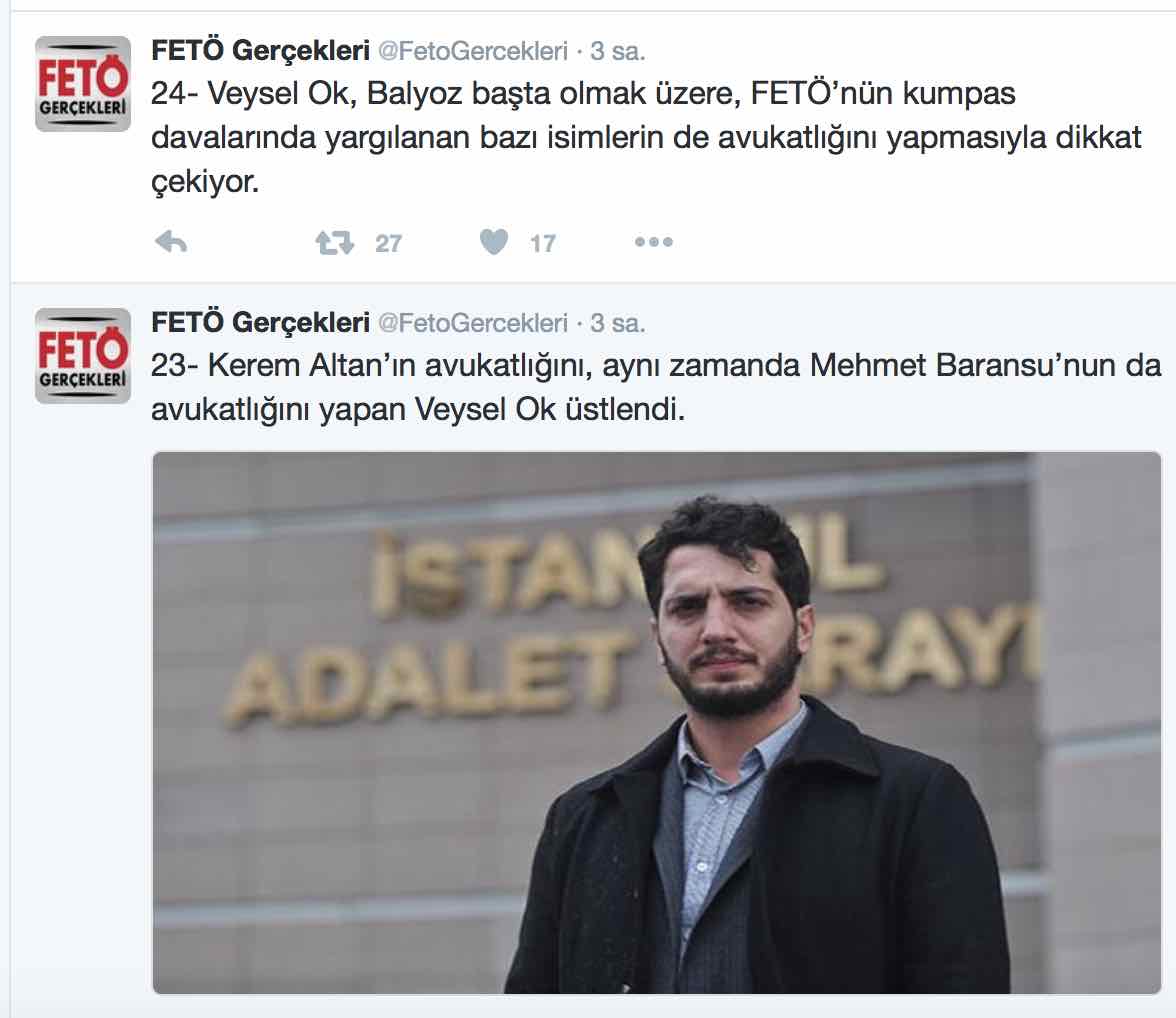Enlarge the photo of man at Adalet Sarayı
Viewport: 1176px width, 1018px height.
tap(657, 722)
